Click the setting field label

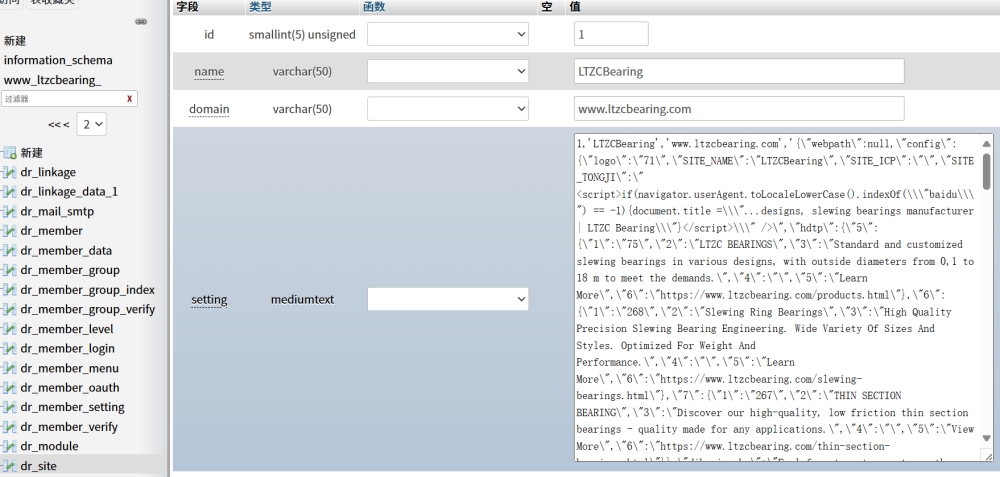[209, 300]
